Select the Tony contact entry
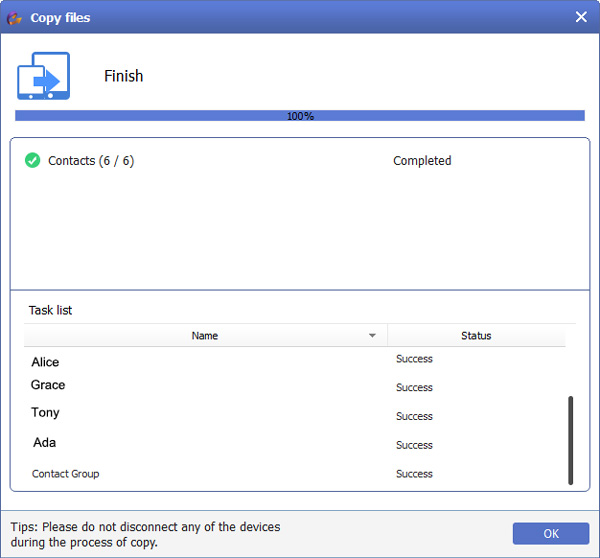Screen dimensions: 600x558 [x=45, y=412]
